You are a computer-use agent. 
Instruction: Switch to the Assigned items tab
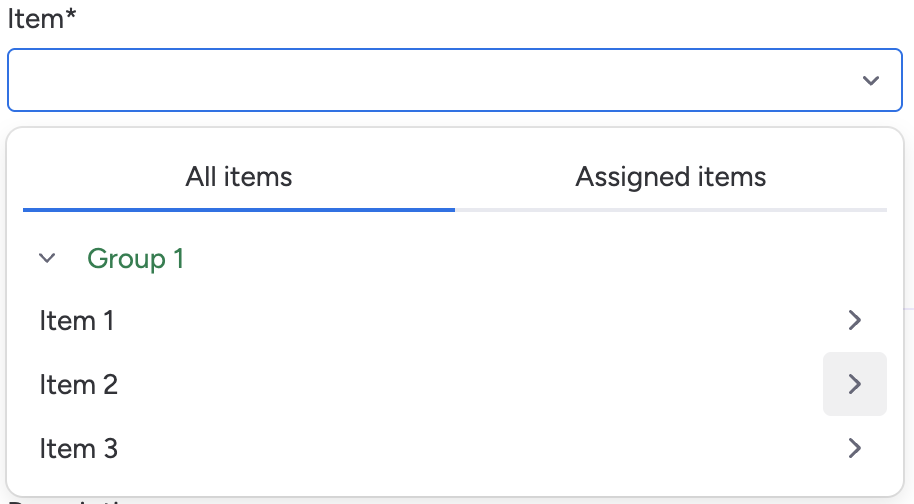coord(670,178)
